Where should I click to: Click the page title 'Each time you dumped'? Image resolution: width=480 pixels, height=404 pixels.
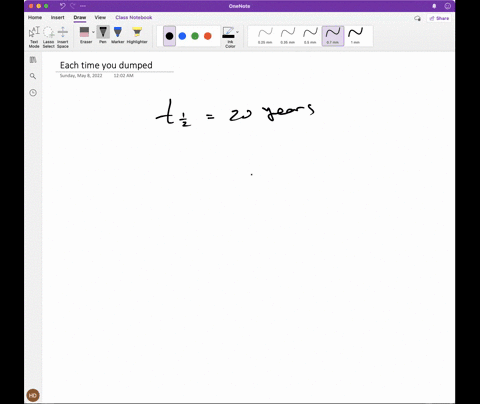pos(106,65)
